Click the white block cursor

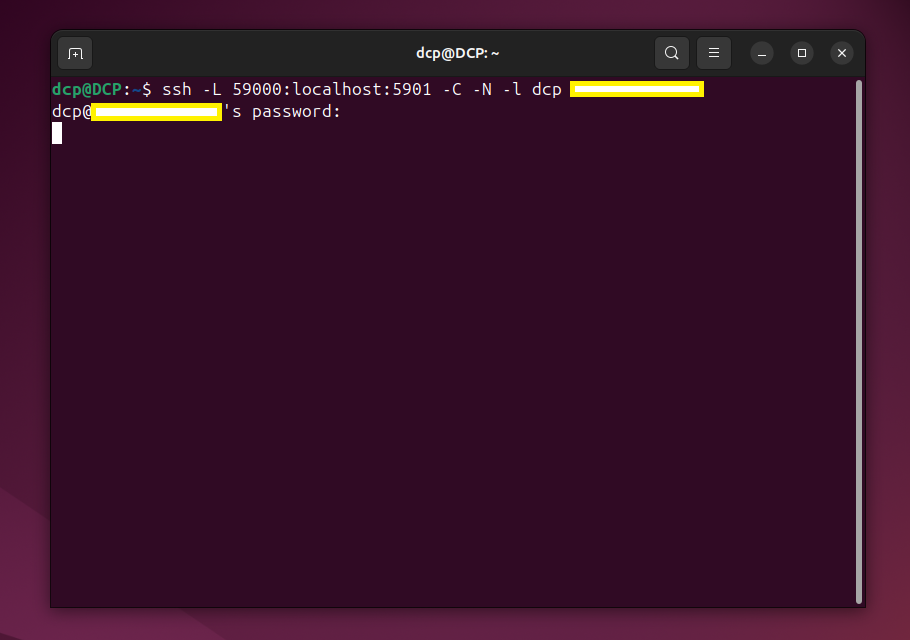(x=57, y=133)
